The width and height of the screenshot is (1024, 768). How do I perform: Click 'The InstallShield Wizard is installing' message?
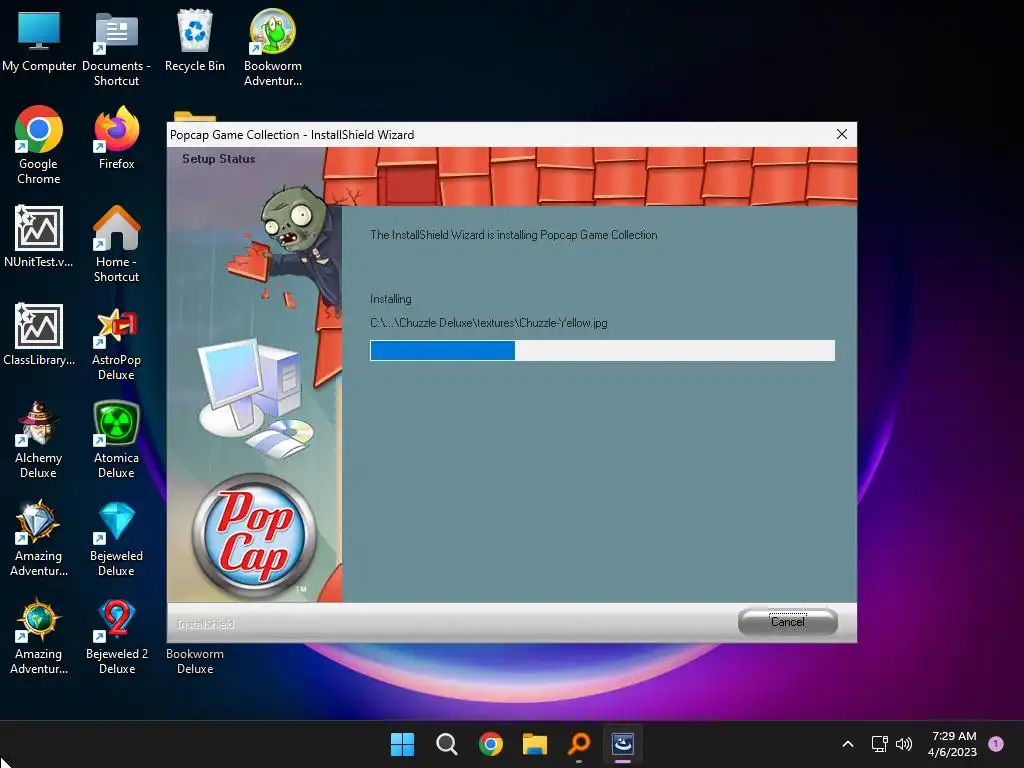513,234
